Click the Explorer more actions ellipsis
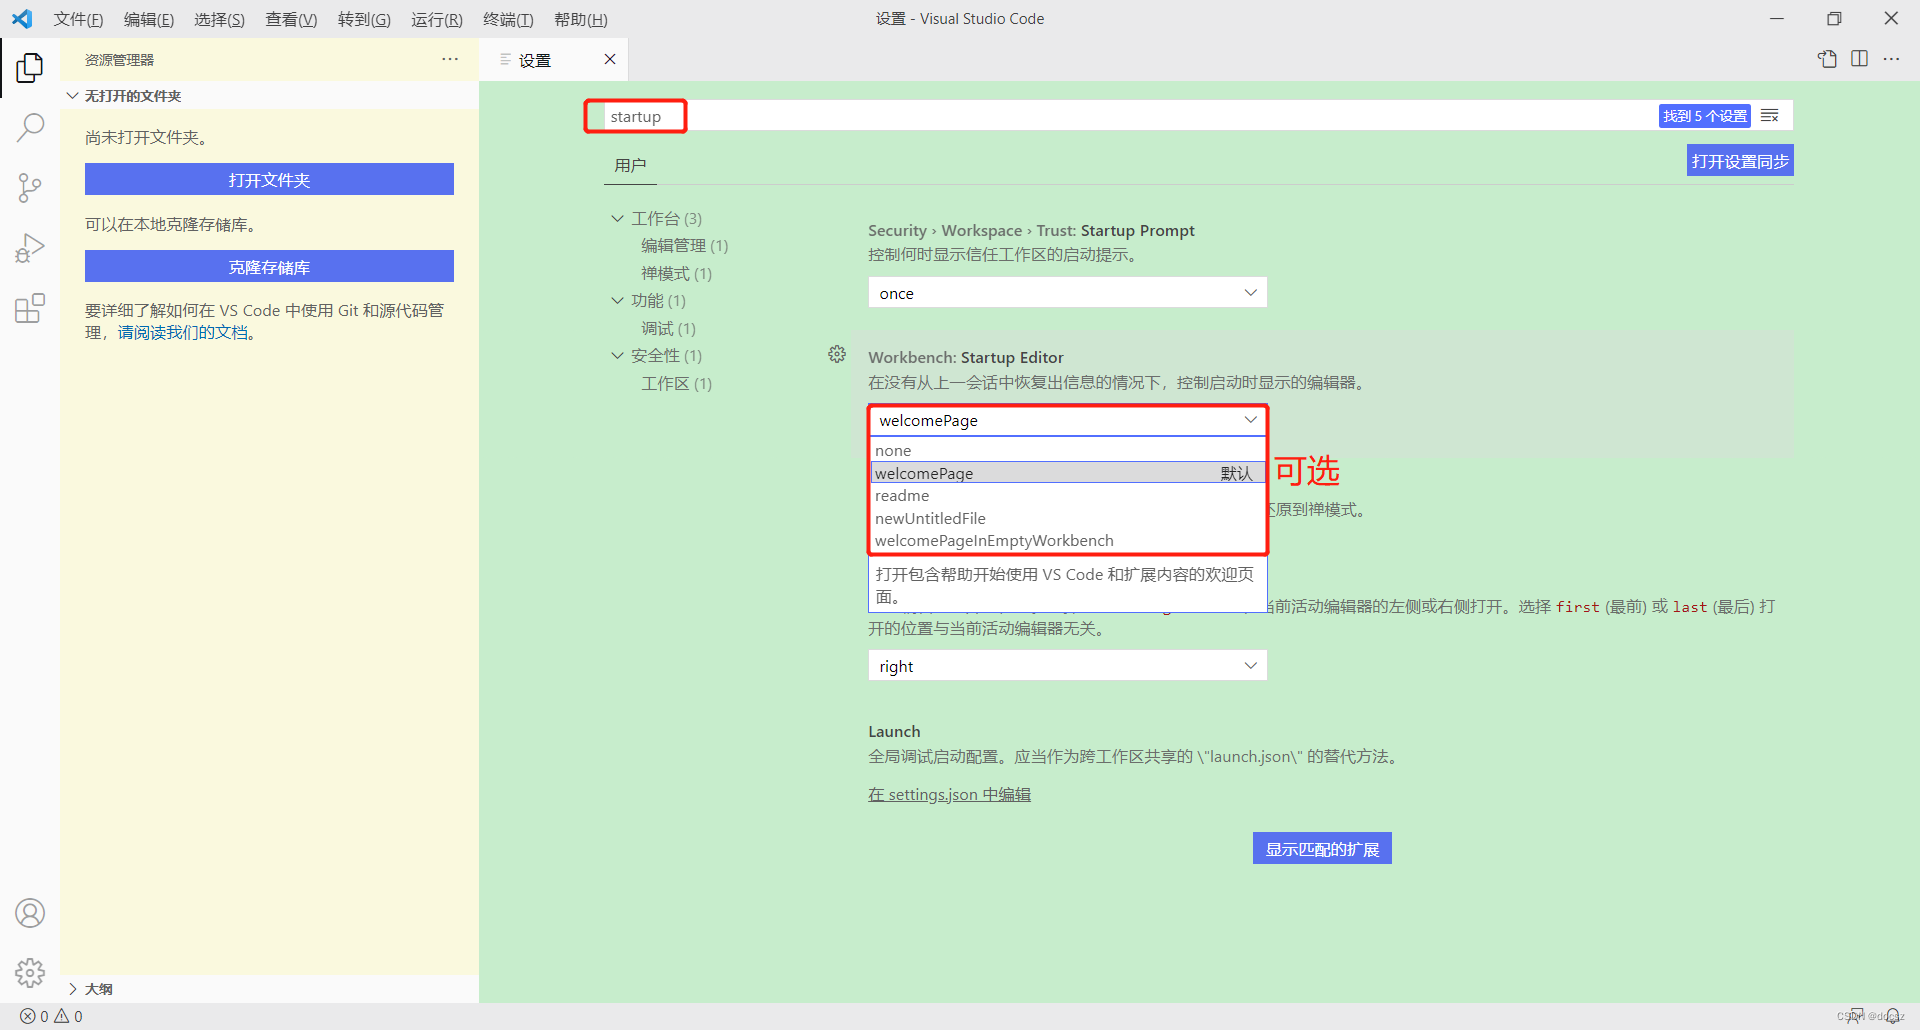This screenshot has width=1920, height=1030. [450, 60]
